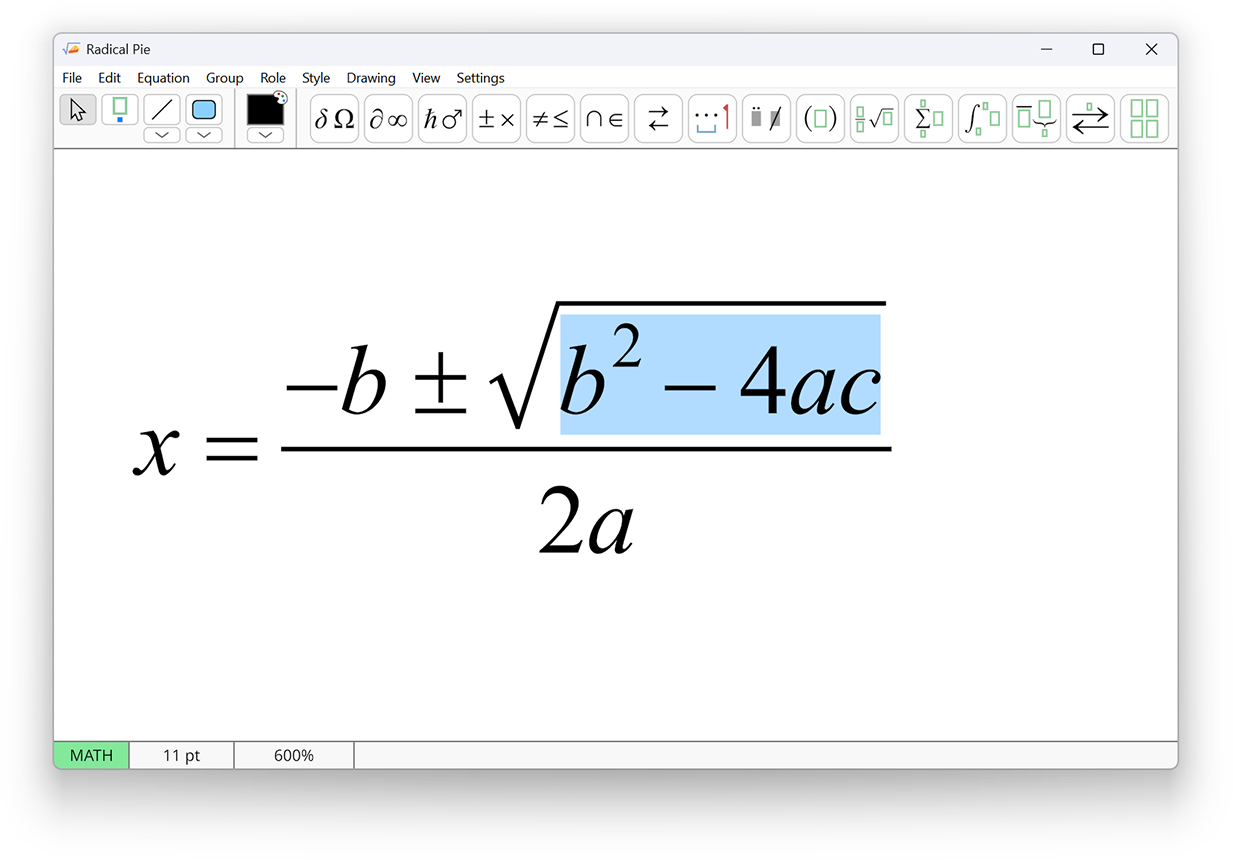Image resolution: width=1233 pixels, height=860 pixels.
Task: Select the arrow selection tool
Action: pos(77,109)
